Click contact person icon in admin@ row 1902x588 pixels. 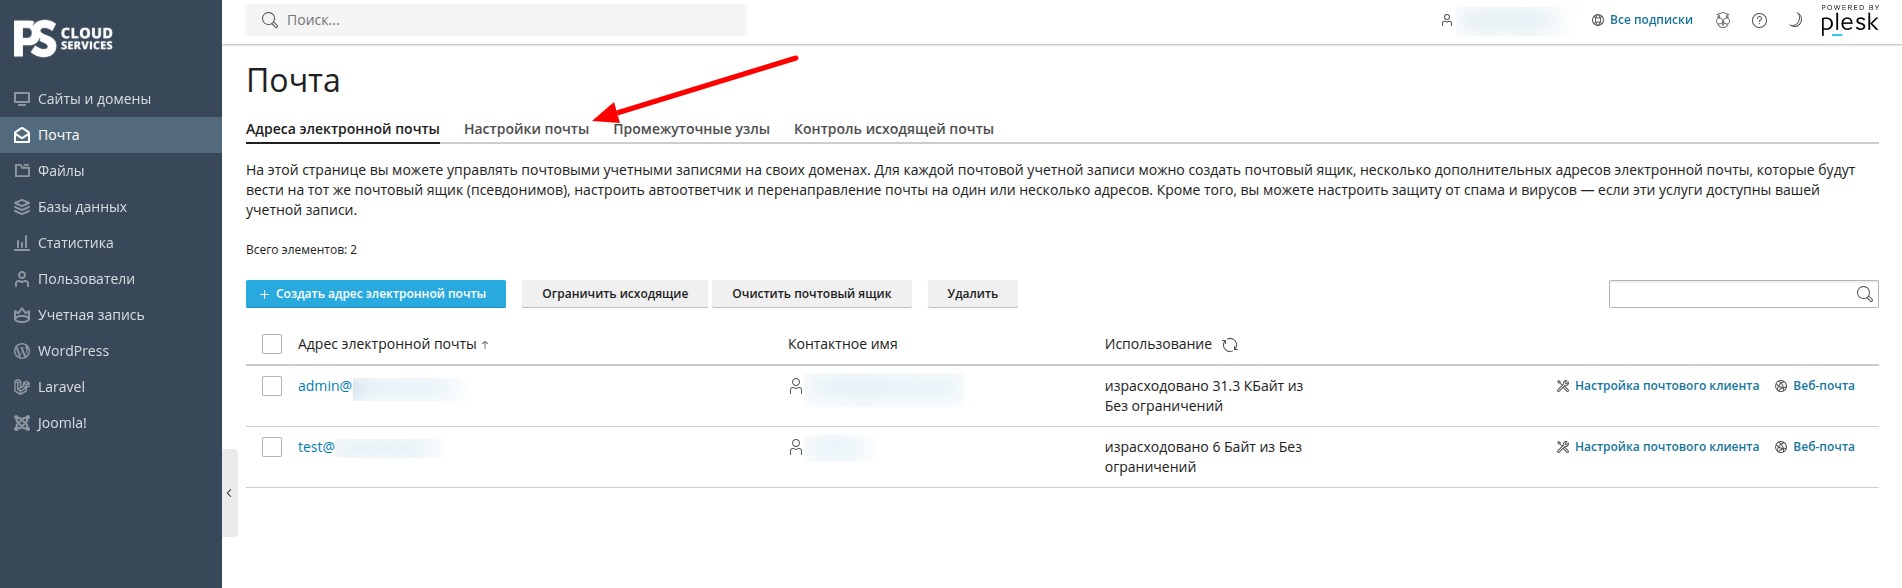pyautogui.click(x=796, y=386)
